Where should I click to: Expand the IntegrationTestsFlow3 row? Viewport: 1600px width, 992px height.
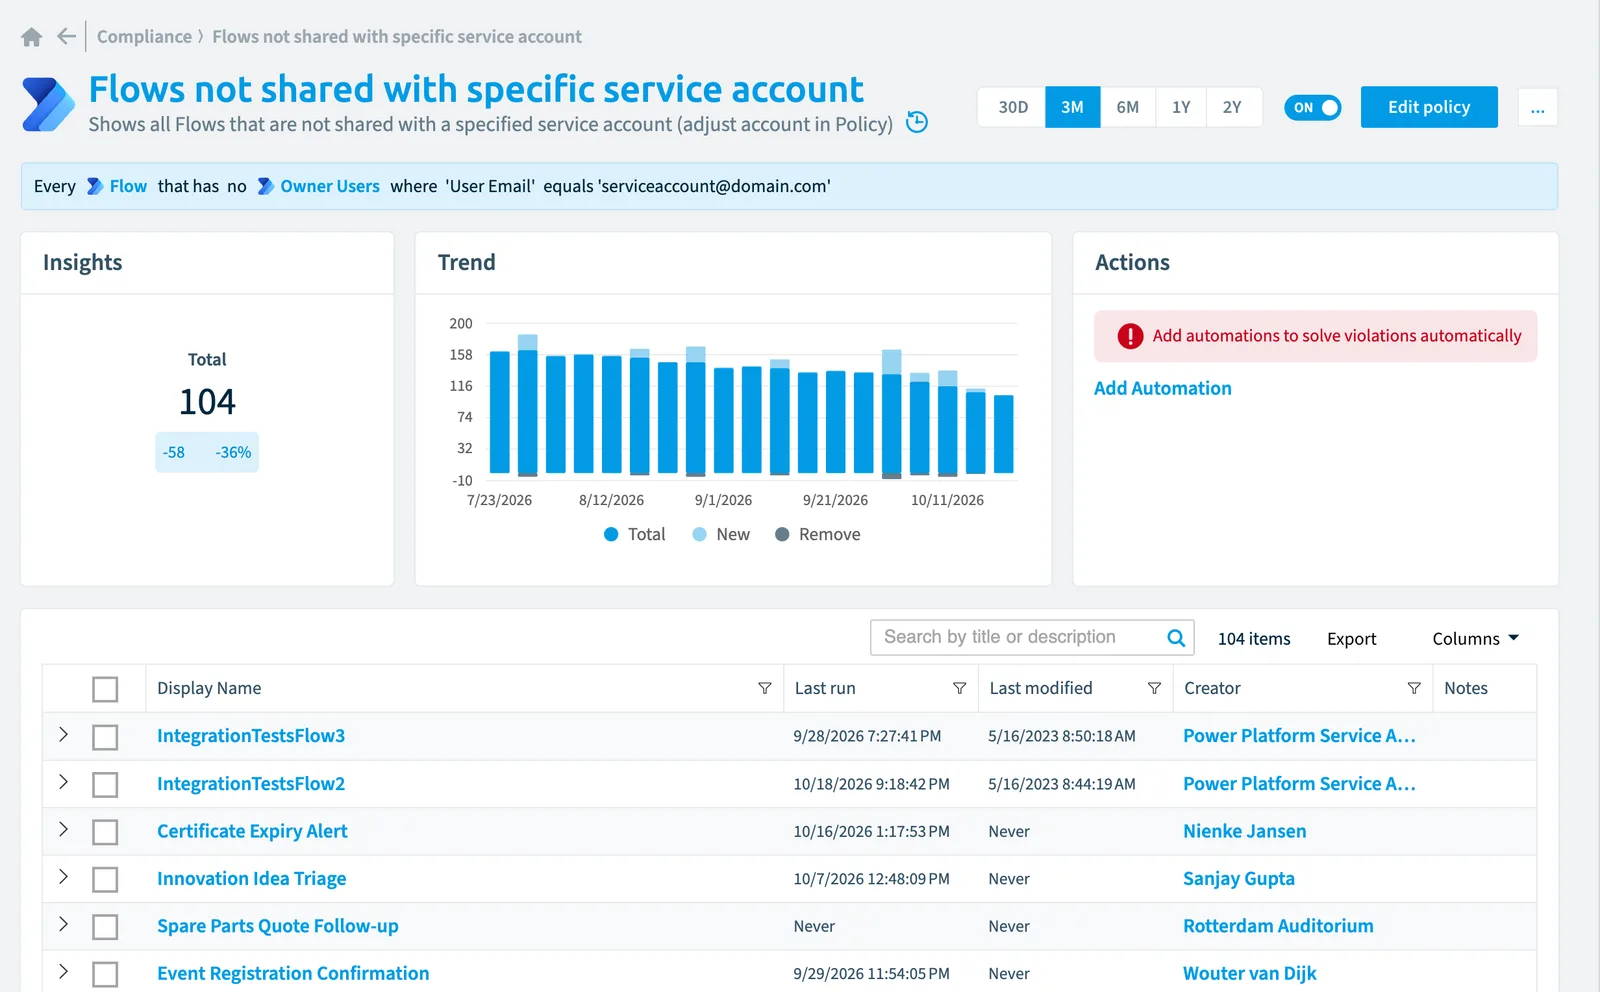pyautogui.click(x=63, y=734)
